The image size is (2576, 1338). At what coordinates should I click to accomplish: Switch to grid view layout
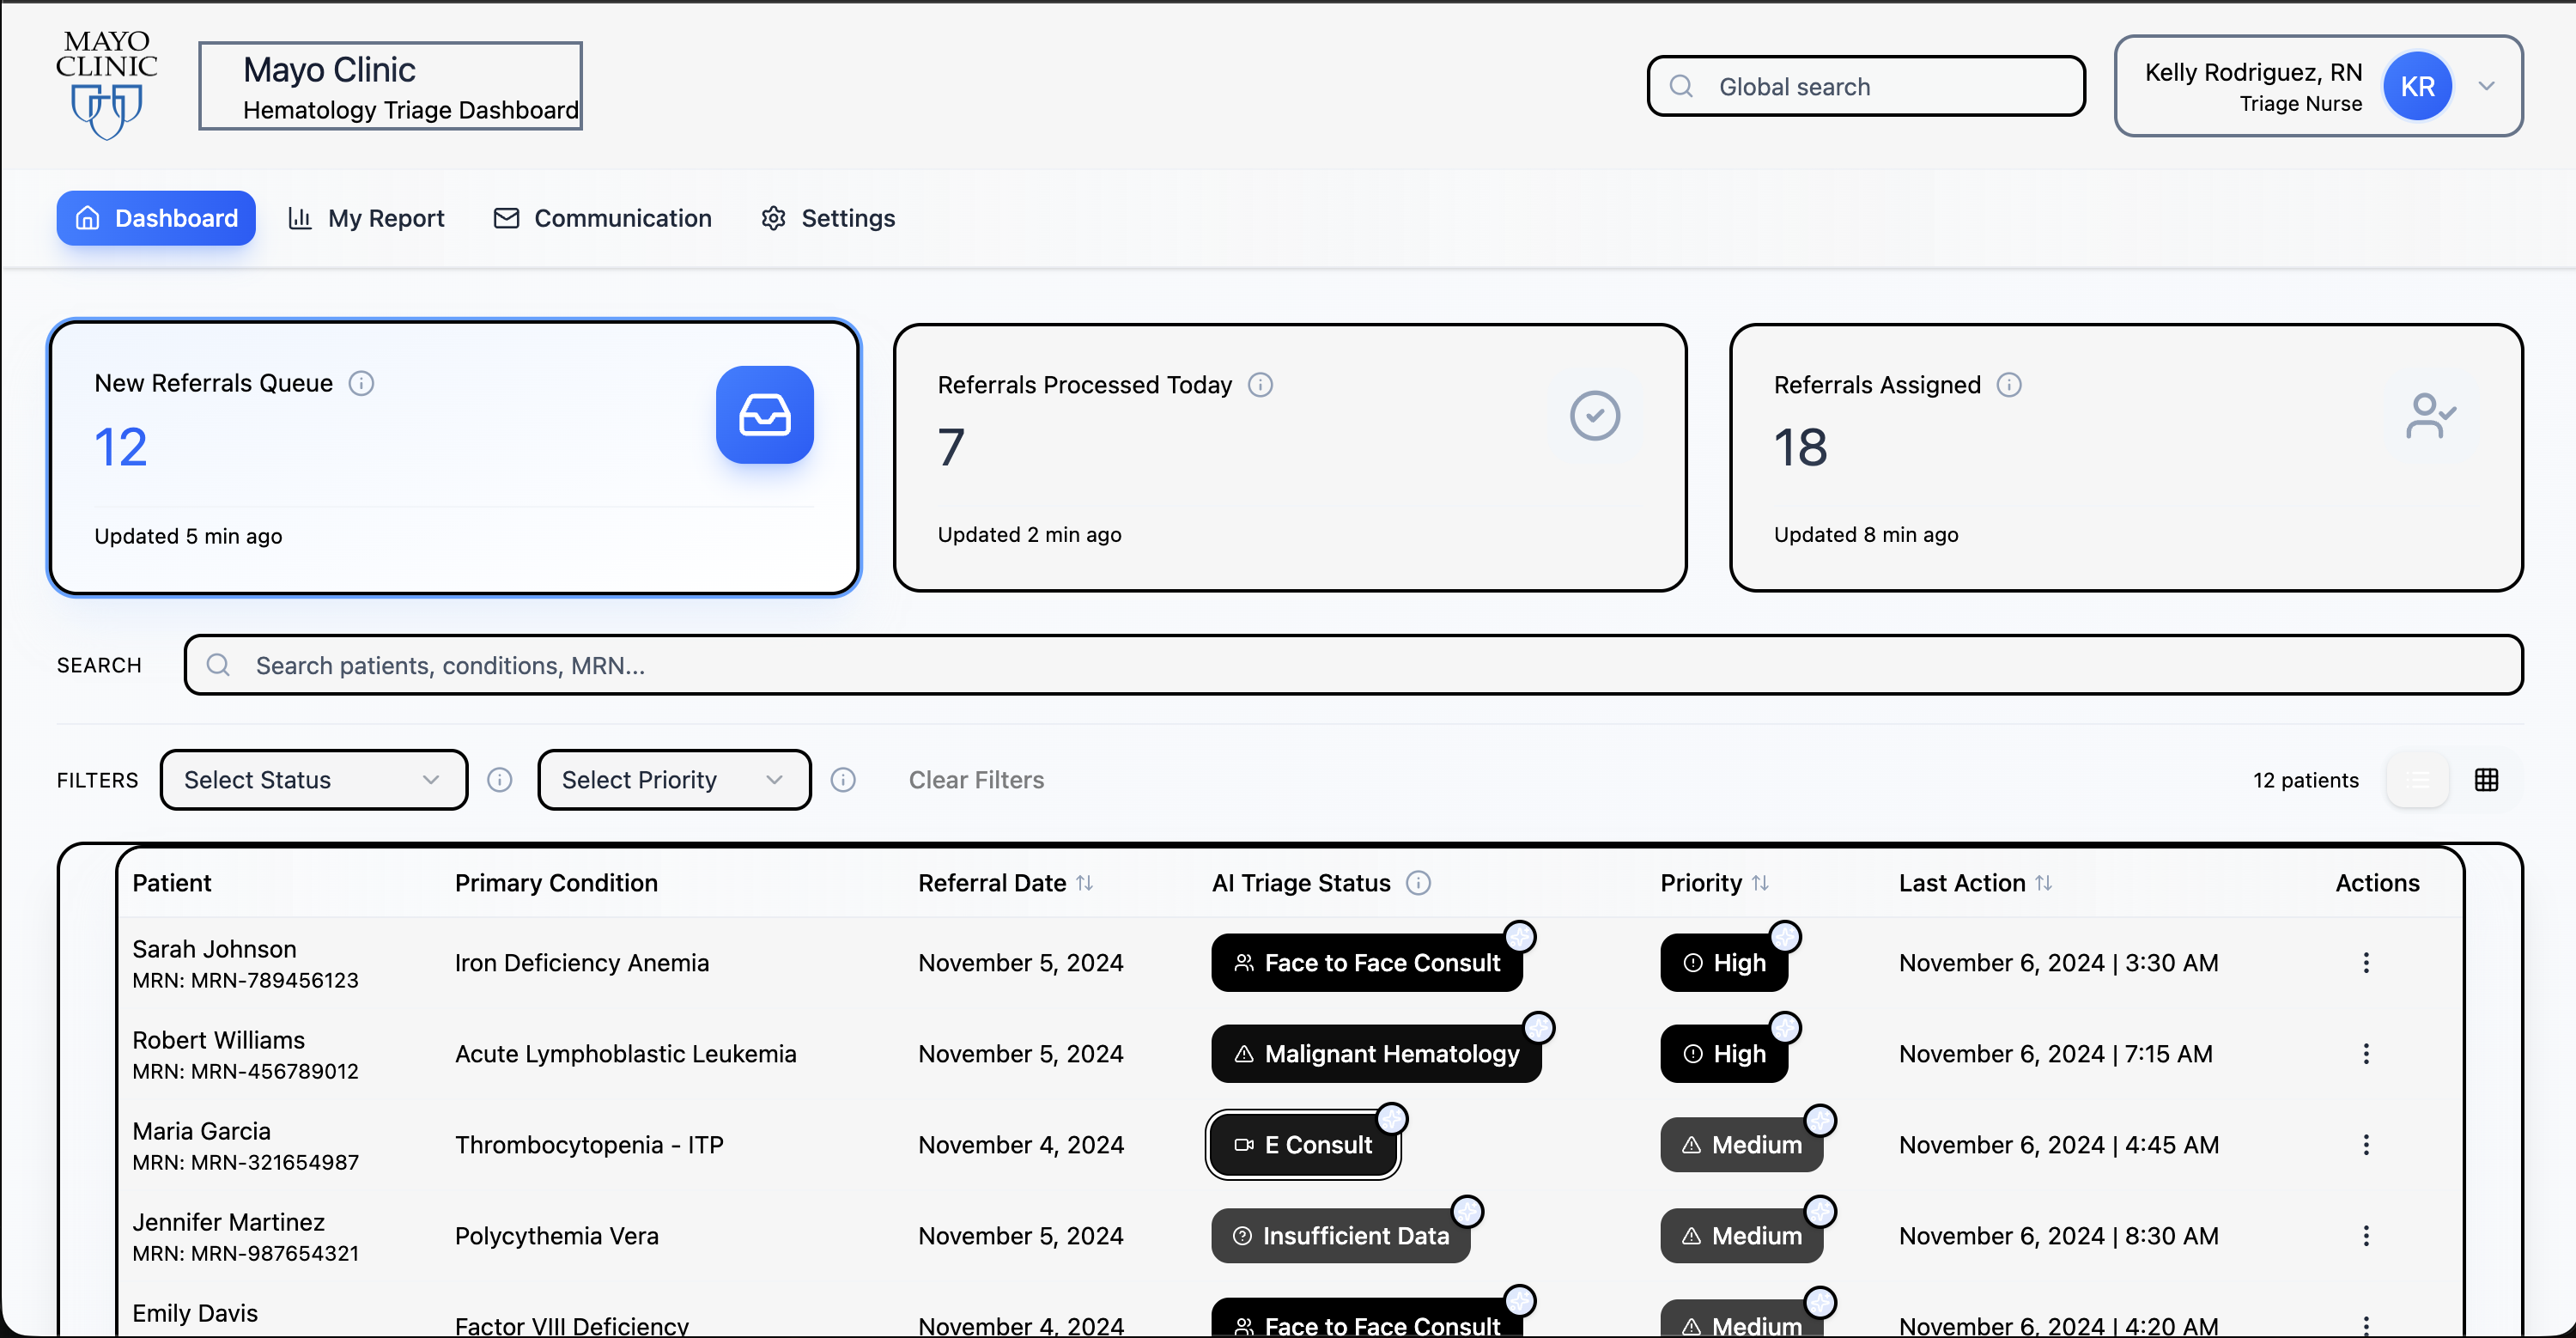(x=2486, y=780)
